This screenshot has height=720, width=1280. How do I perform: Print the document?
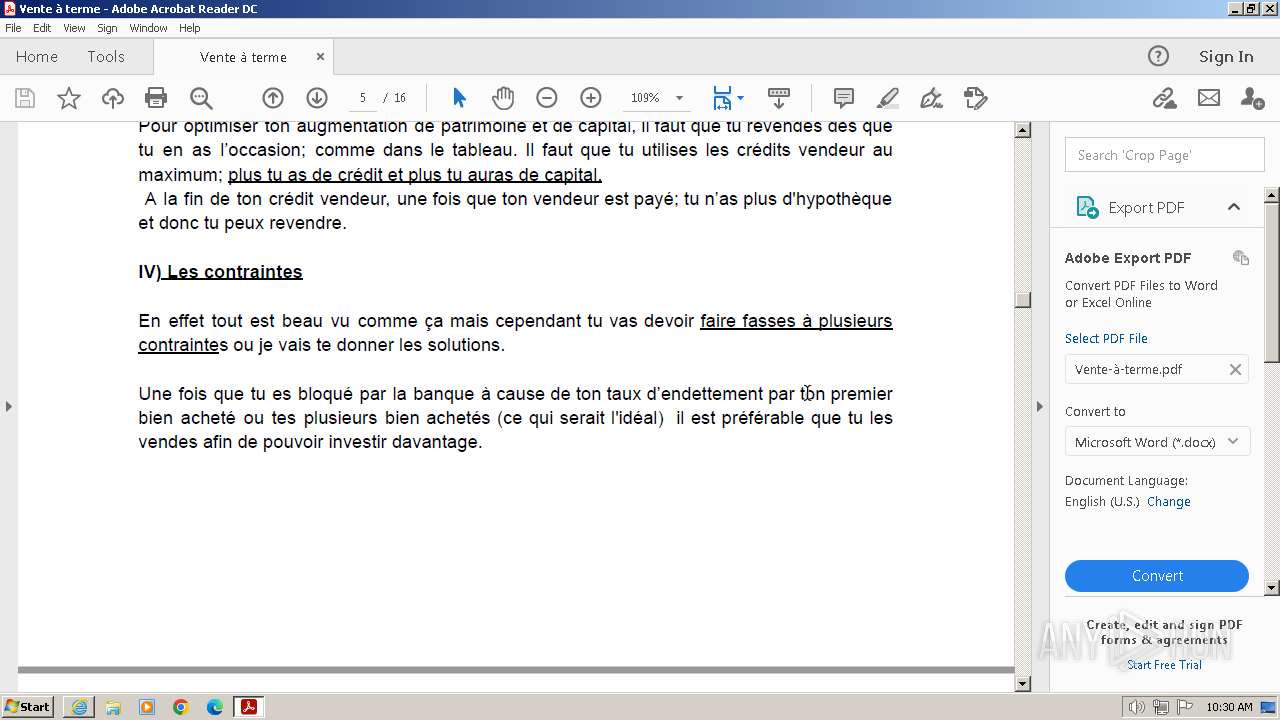[x=156, y=98]
